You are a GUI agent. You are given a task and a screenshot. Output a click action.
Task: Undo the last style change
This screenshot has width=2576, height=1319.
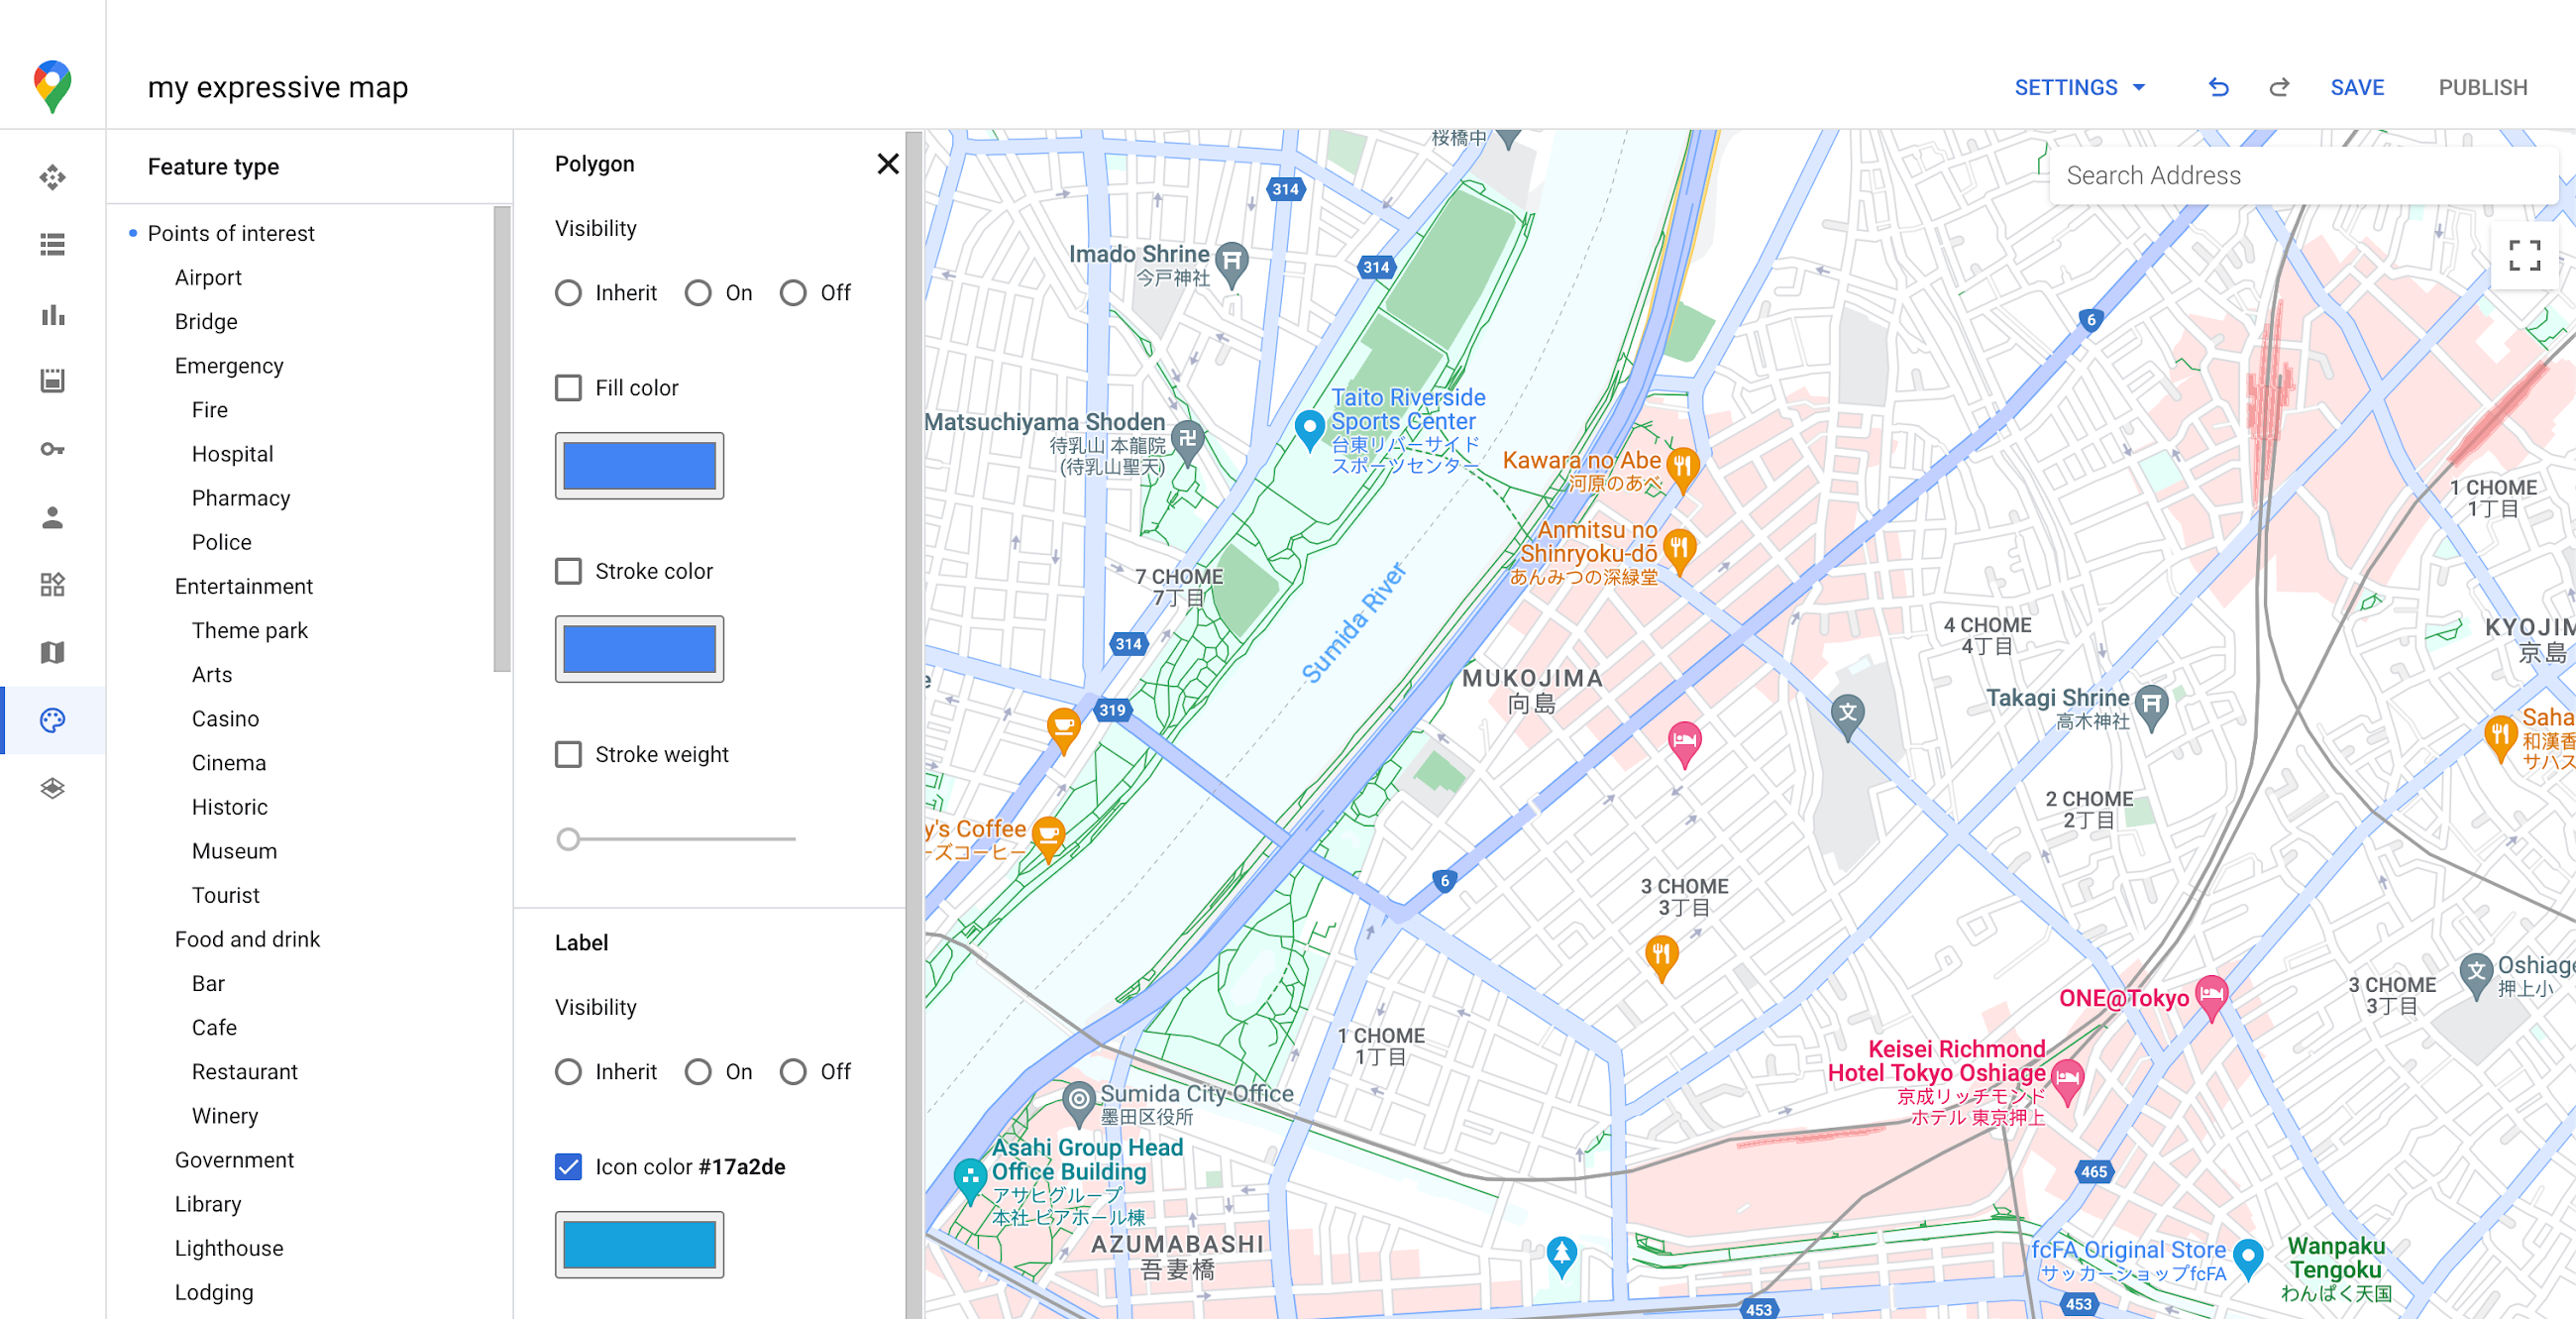coord(2218,87)
